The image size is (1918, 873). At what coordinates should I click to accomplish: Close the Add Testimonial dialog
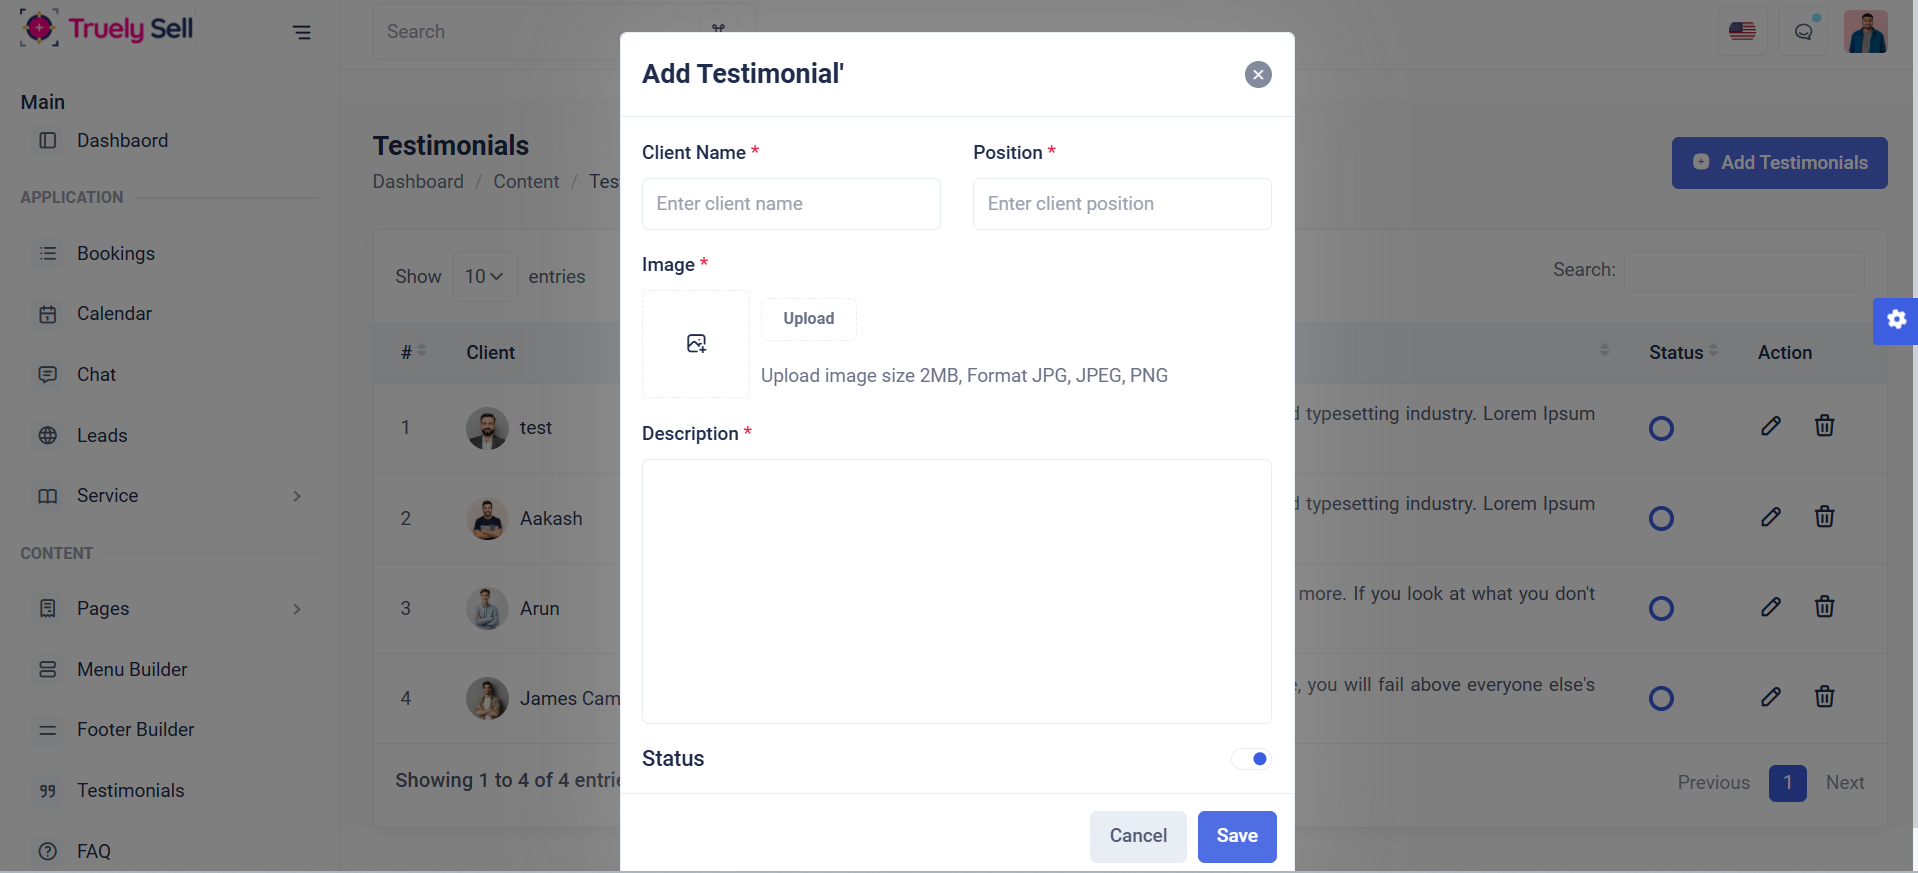coord(1258,75)
